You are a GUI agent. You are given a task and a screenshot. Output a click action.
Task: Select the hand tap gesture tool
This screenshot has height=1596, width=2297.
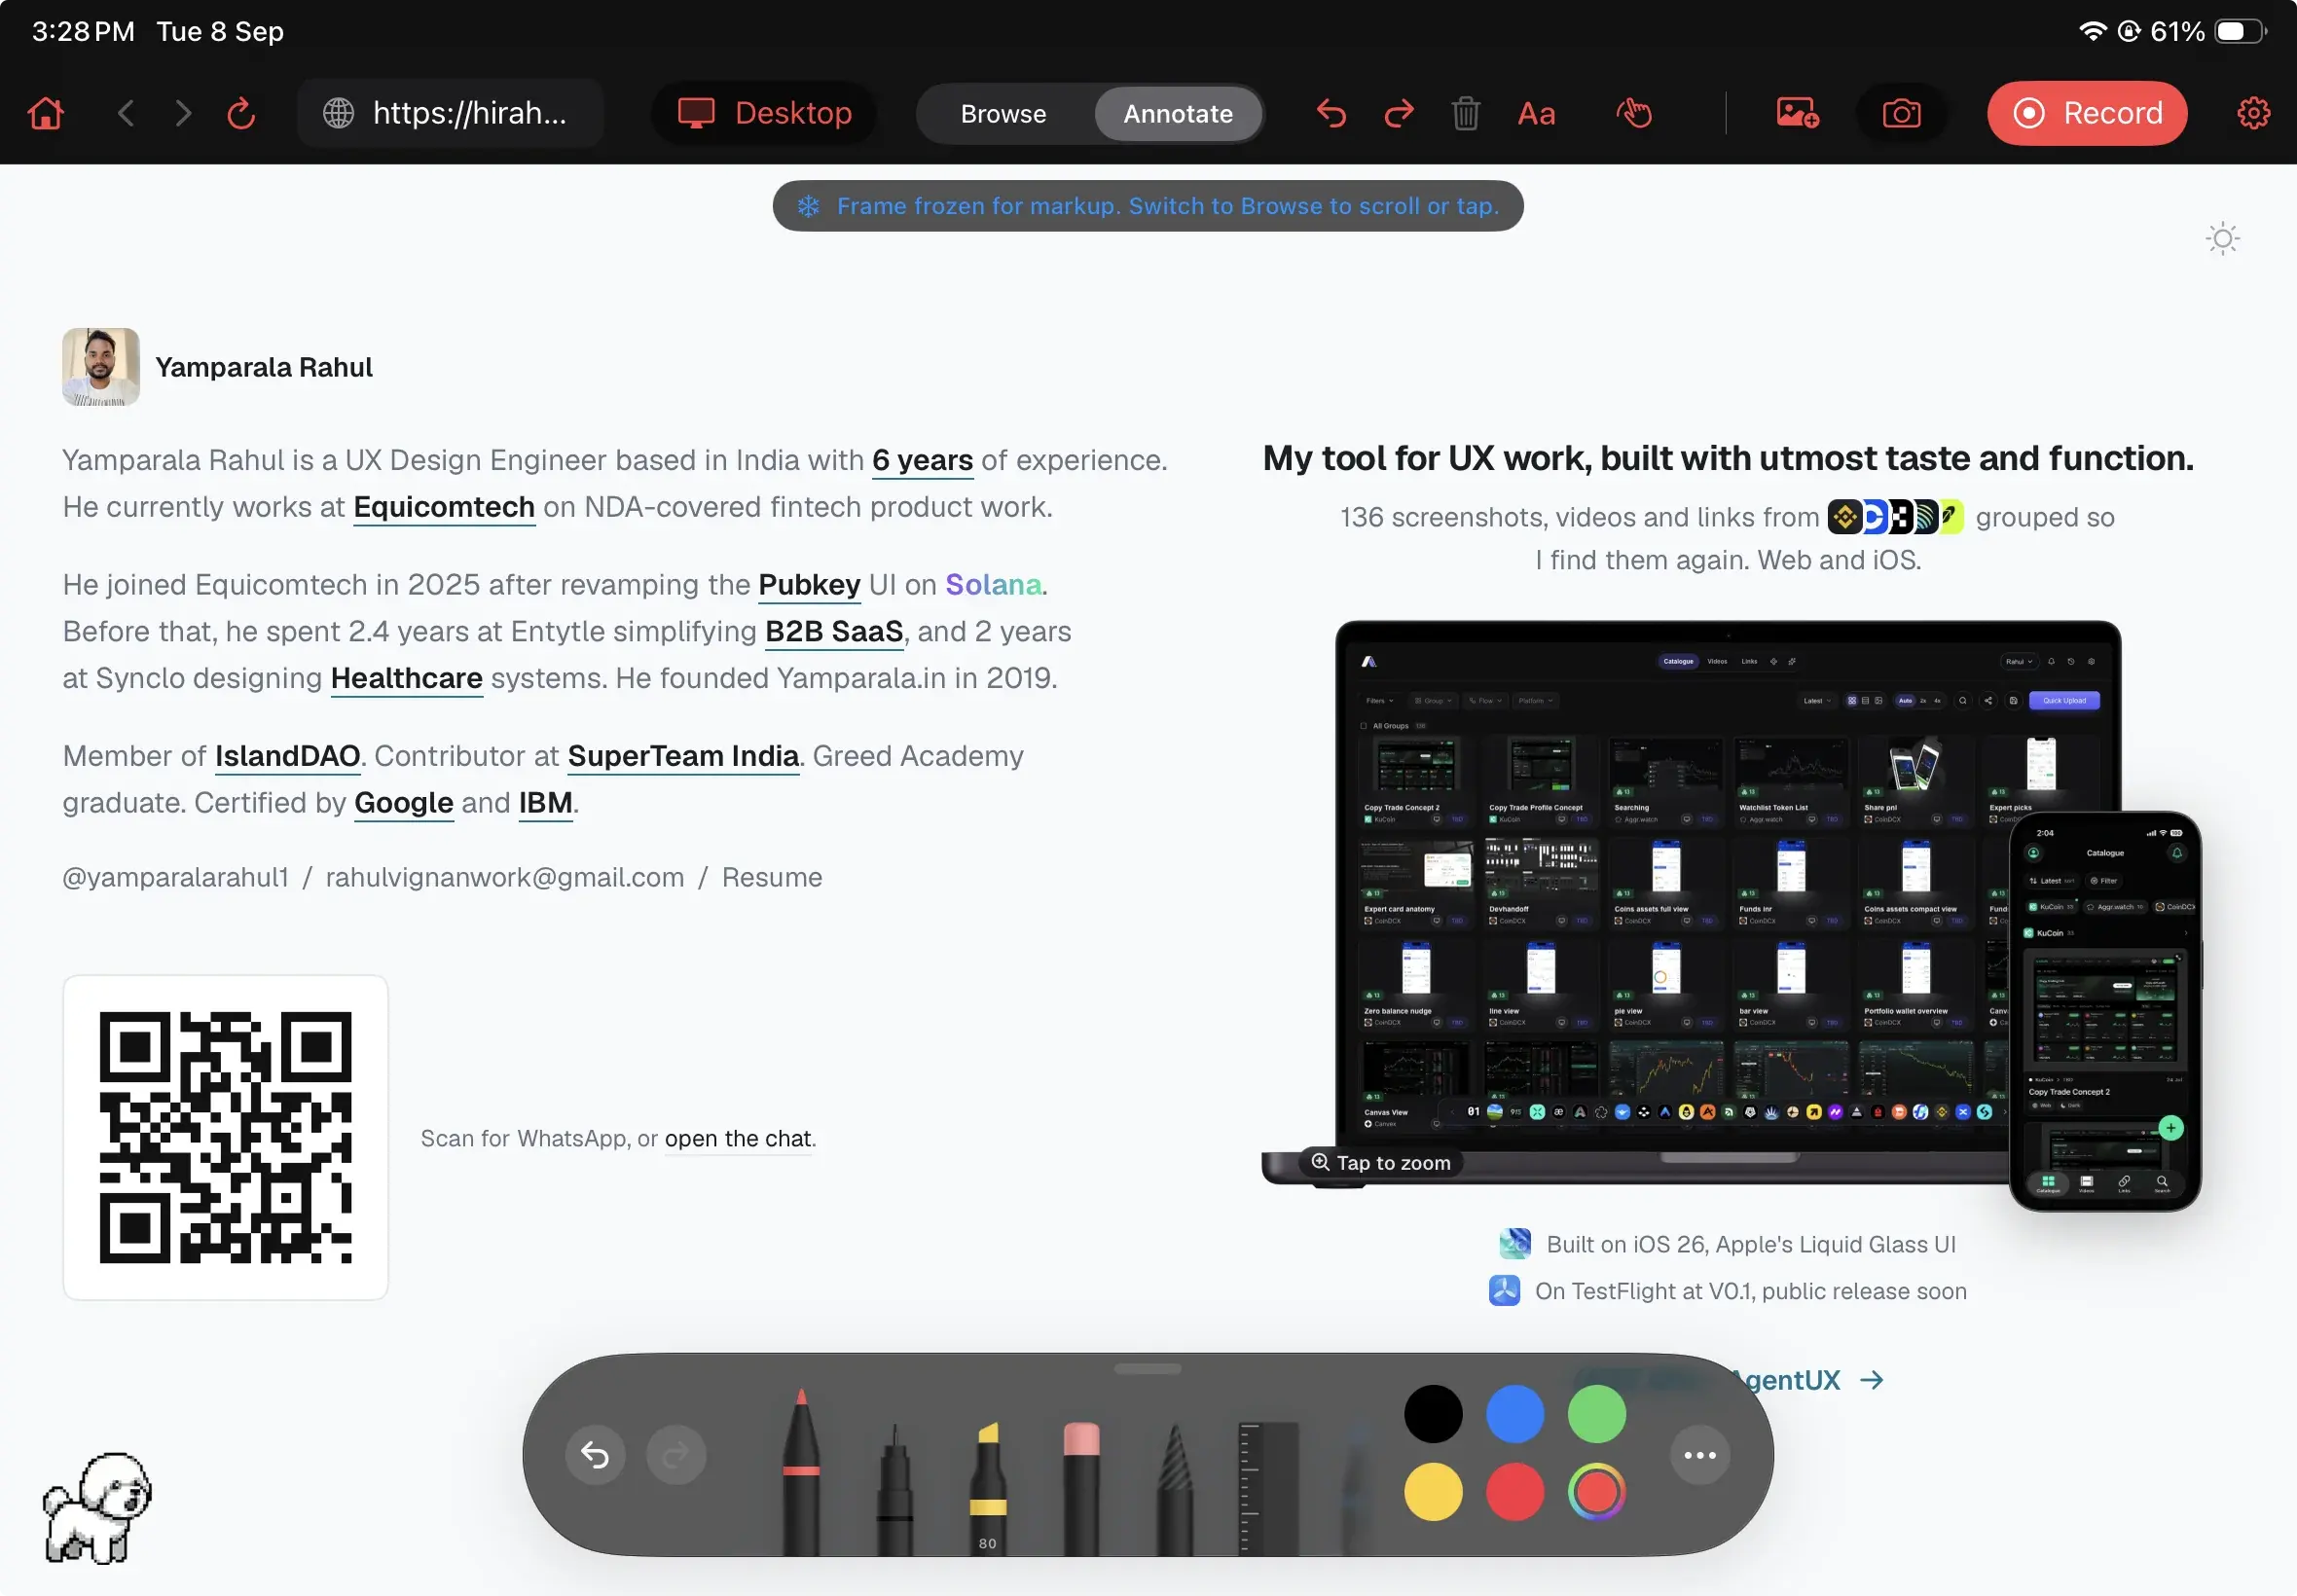(x=1634, y=113)
